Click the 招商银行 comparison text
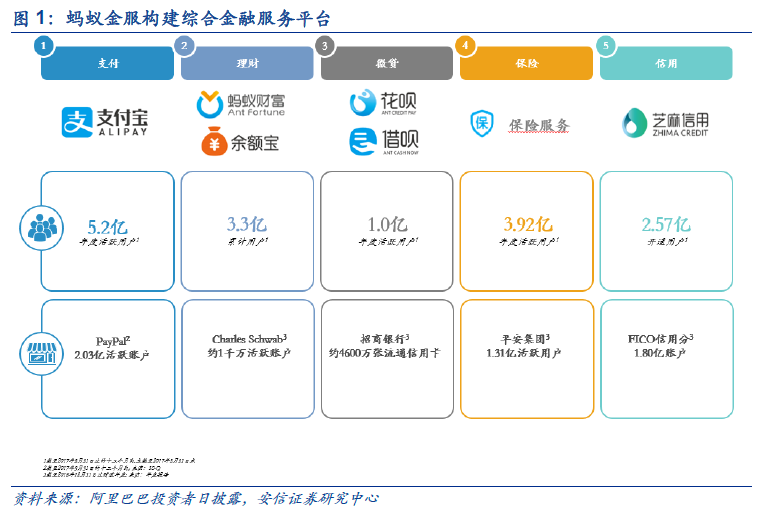Image resolution: width=766 pixels, height=519 pixels. coord(384,346)
